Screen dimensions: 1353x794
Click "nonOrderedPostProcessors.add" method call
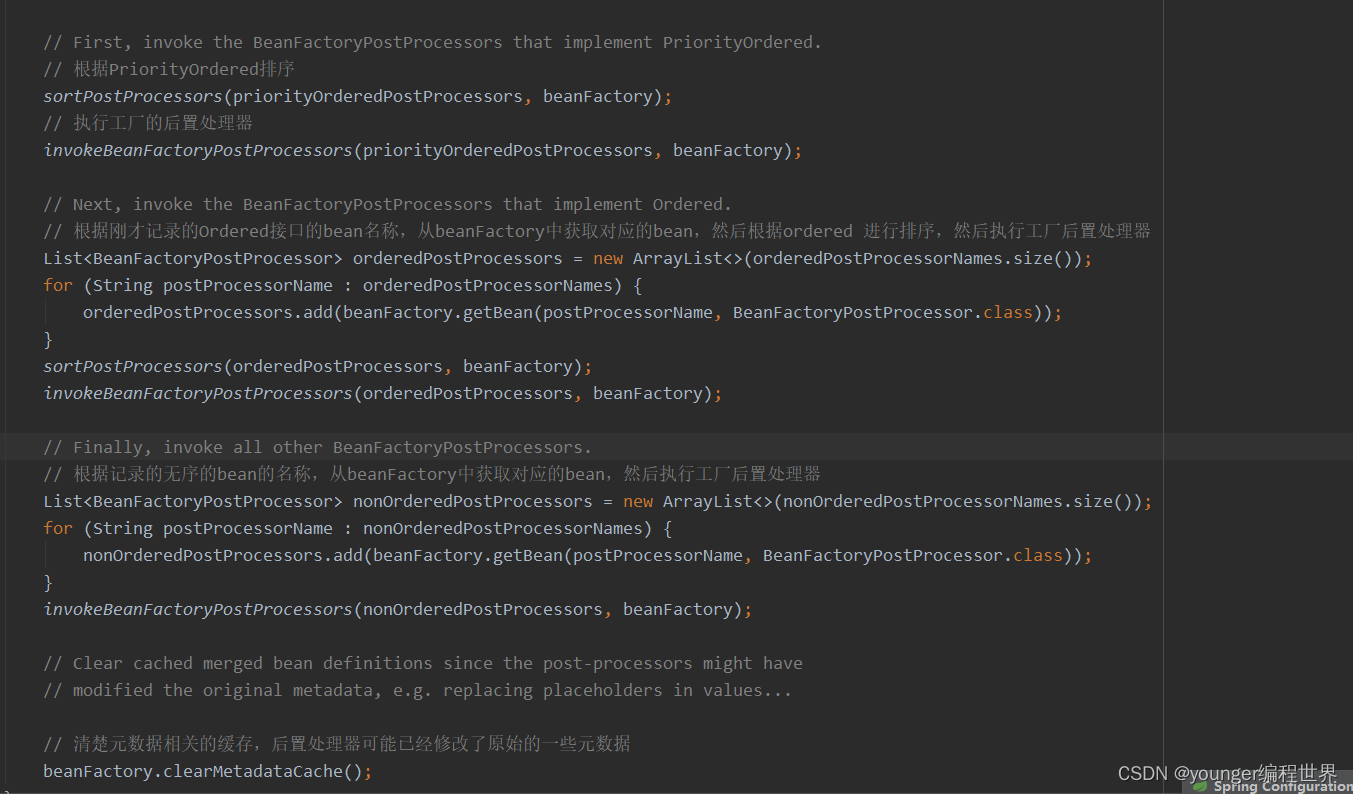point(222,555)
